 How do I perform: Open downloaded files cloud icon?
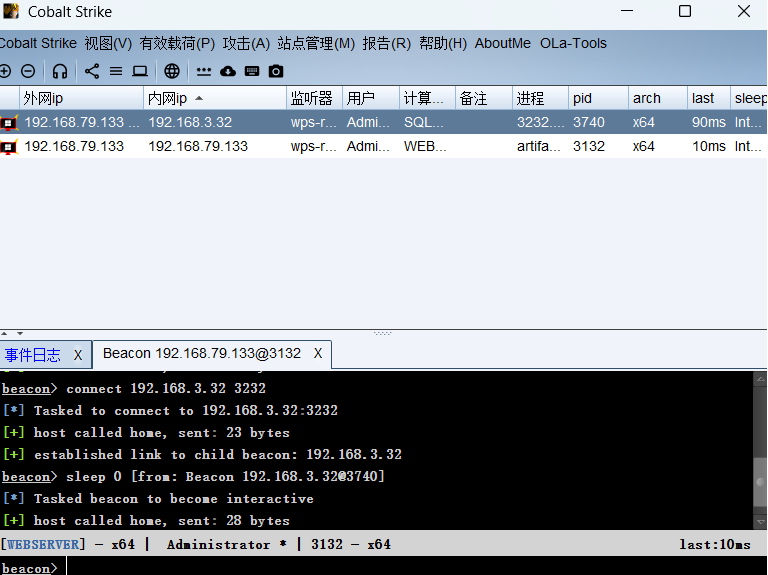[228, 72]
